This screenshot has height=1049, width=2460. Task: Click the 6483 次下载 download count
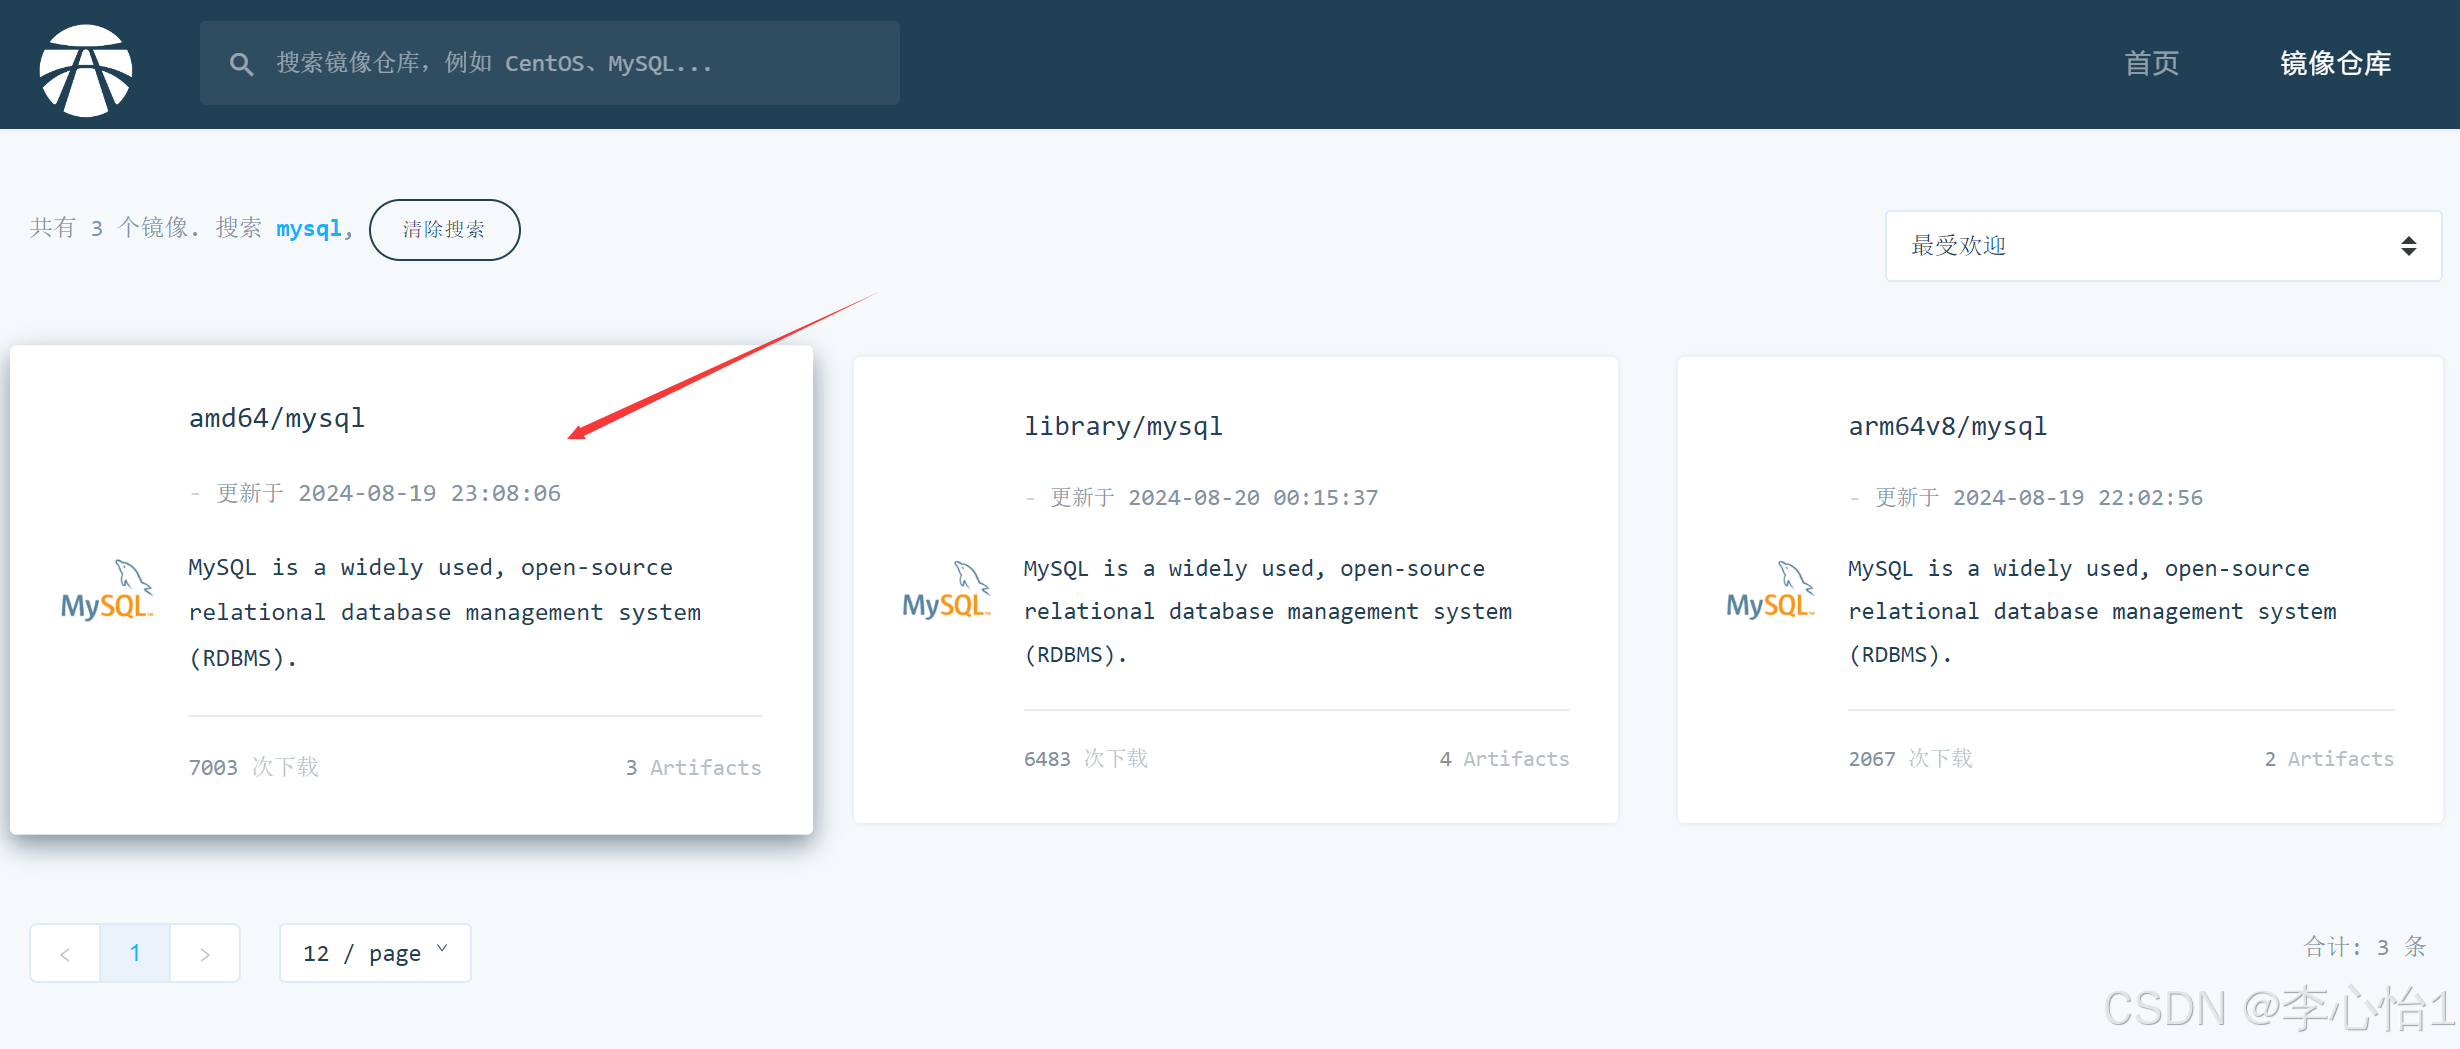[1086, 759]
